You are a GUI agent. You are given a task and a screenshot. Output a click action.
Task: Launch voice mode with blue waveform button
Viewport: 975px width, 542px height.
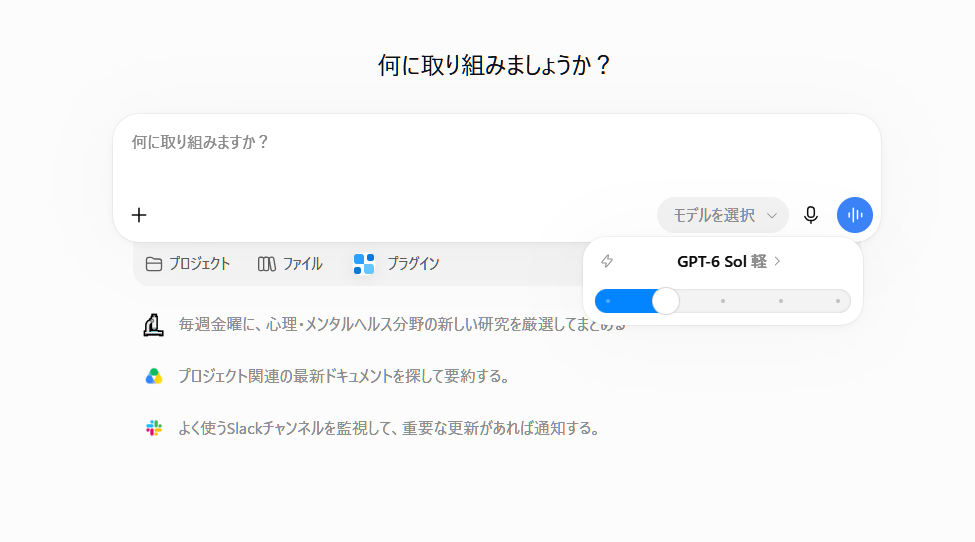pos(855,215)
